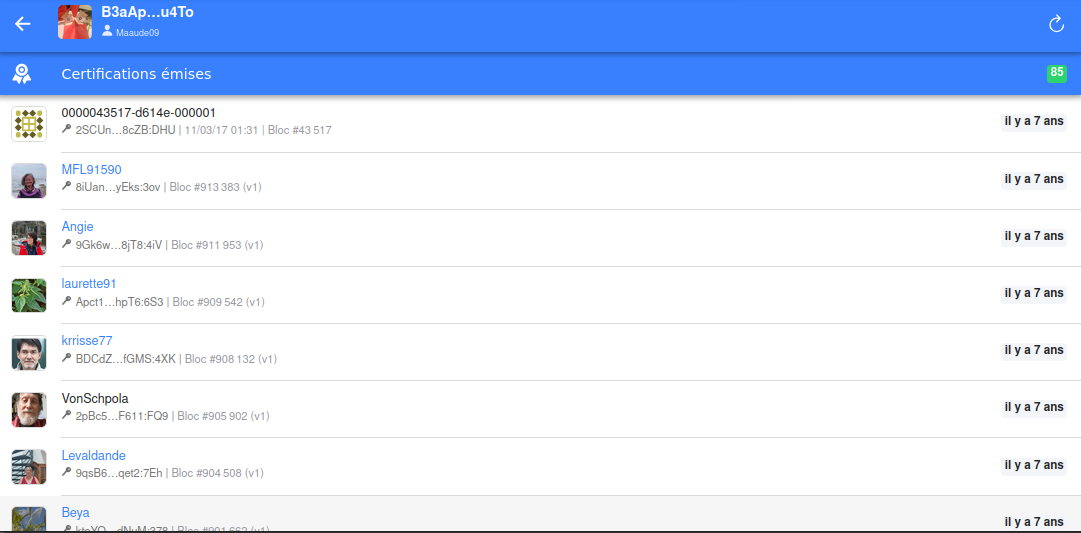
Task: Click laurette91's leaf avatar
Action: [x=29, y=295]
